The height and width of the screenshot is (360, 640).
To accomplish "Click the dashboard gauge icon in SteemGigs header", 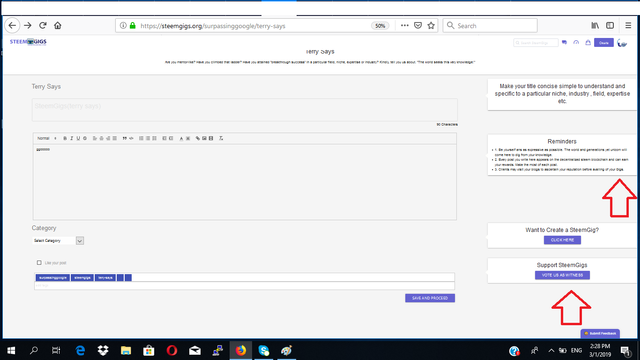I will click(576, 42).
